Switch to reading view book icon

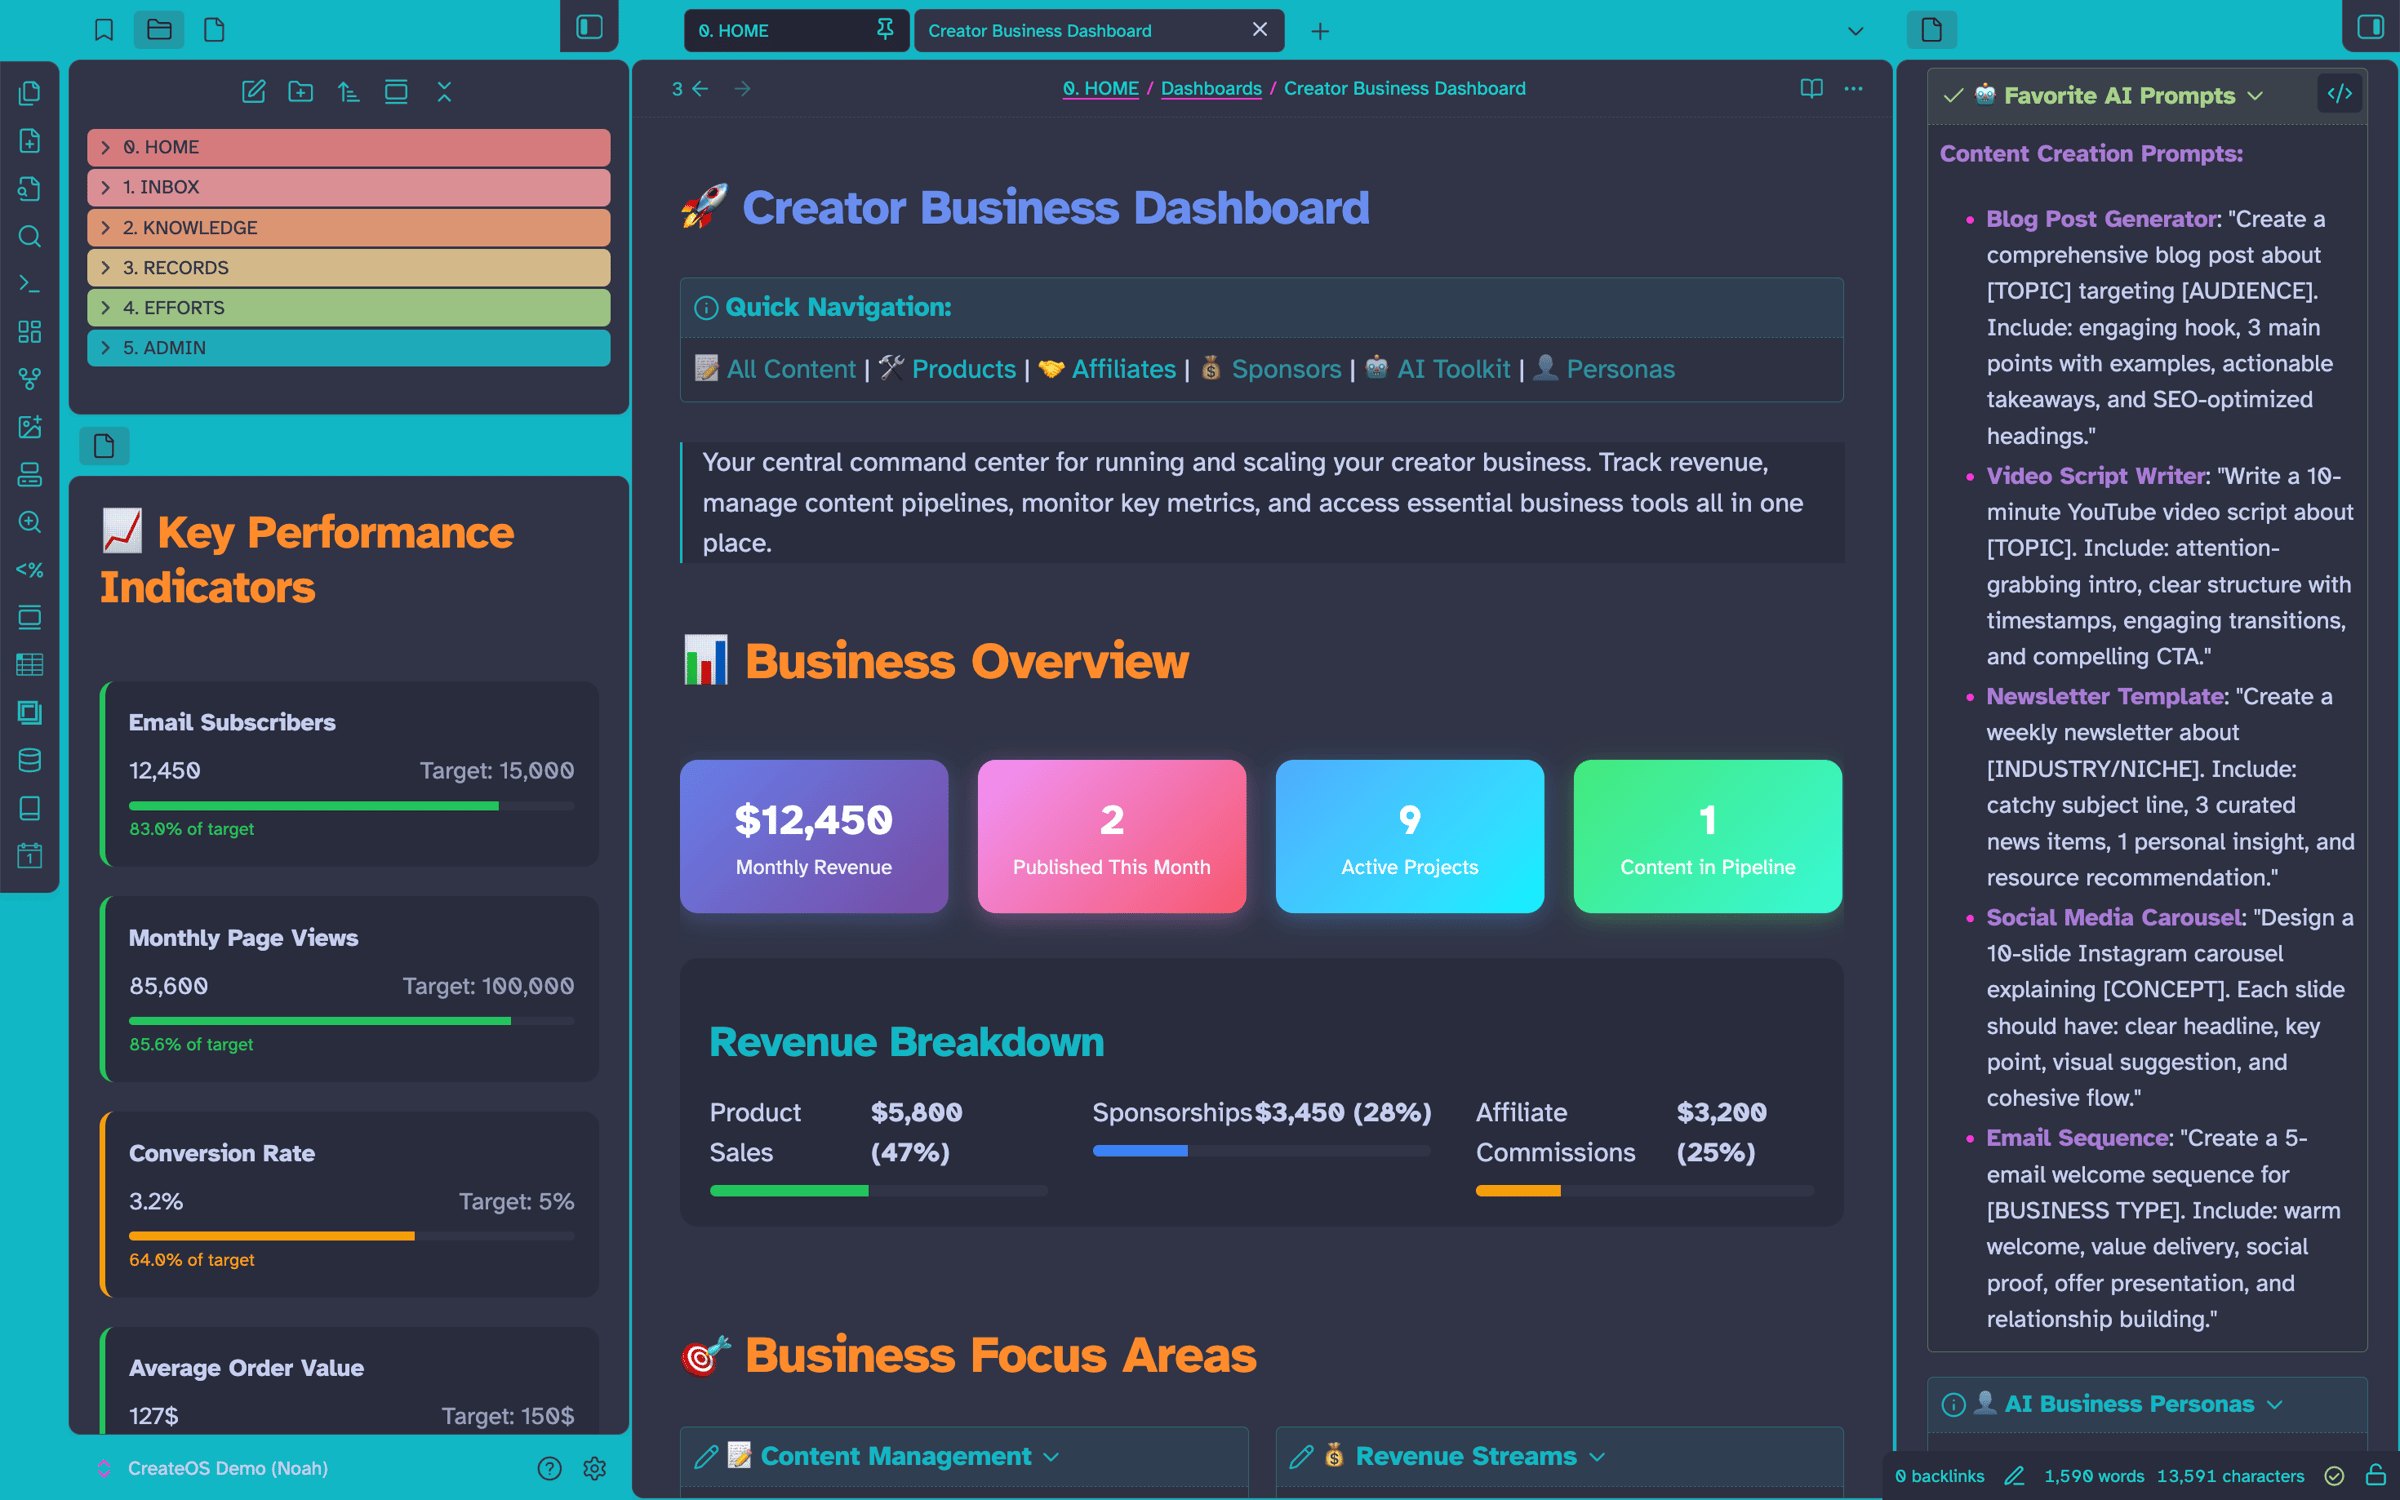pos(1811,88)
